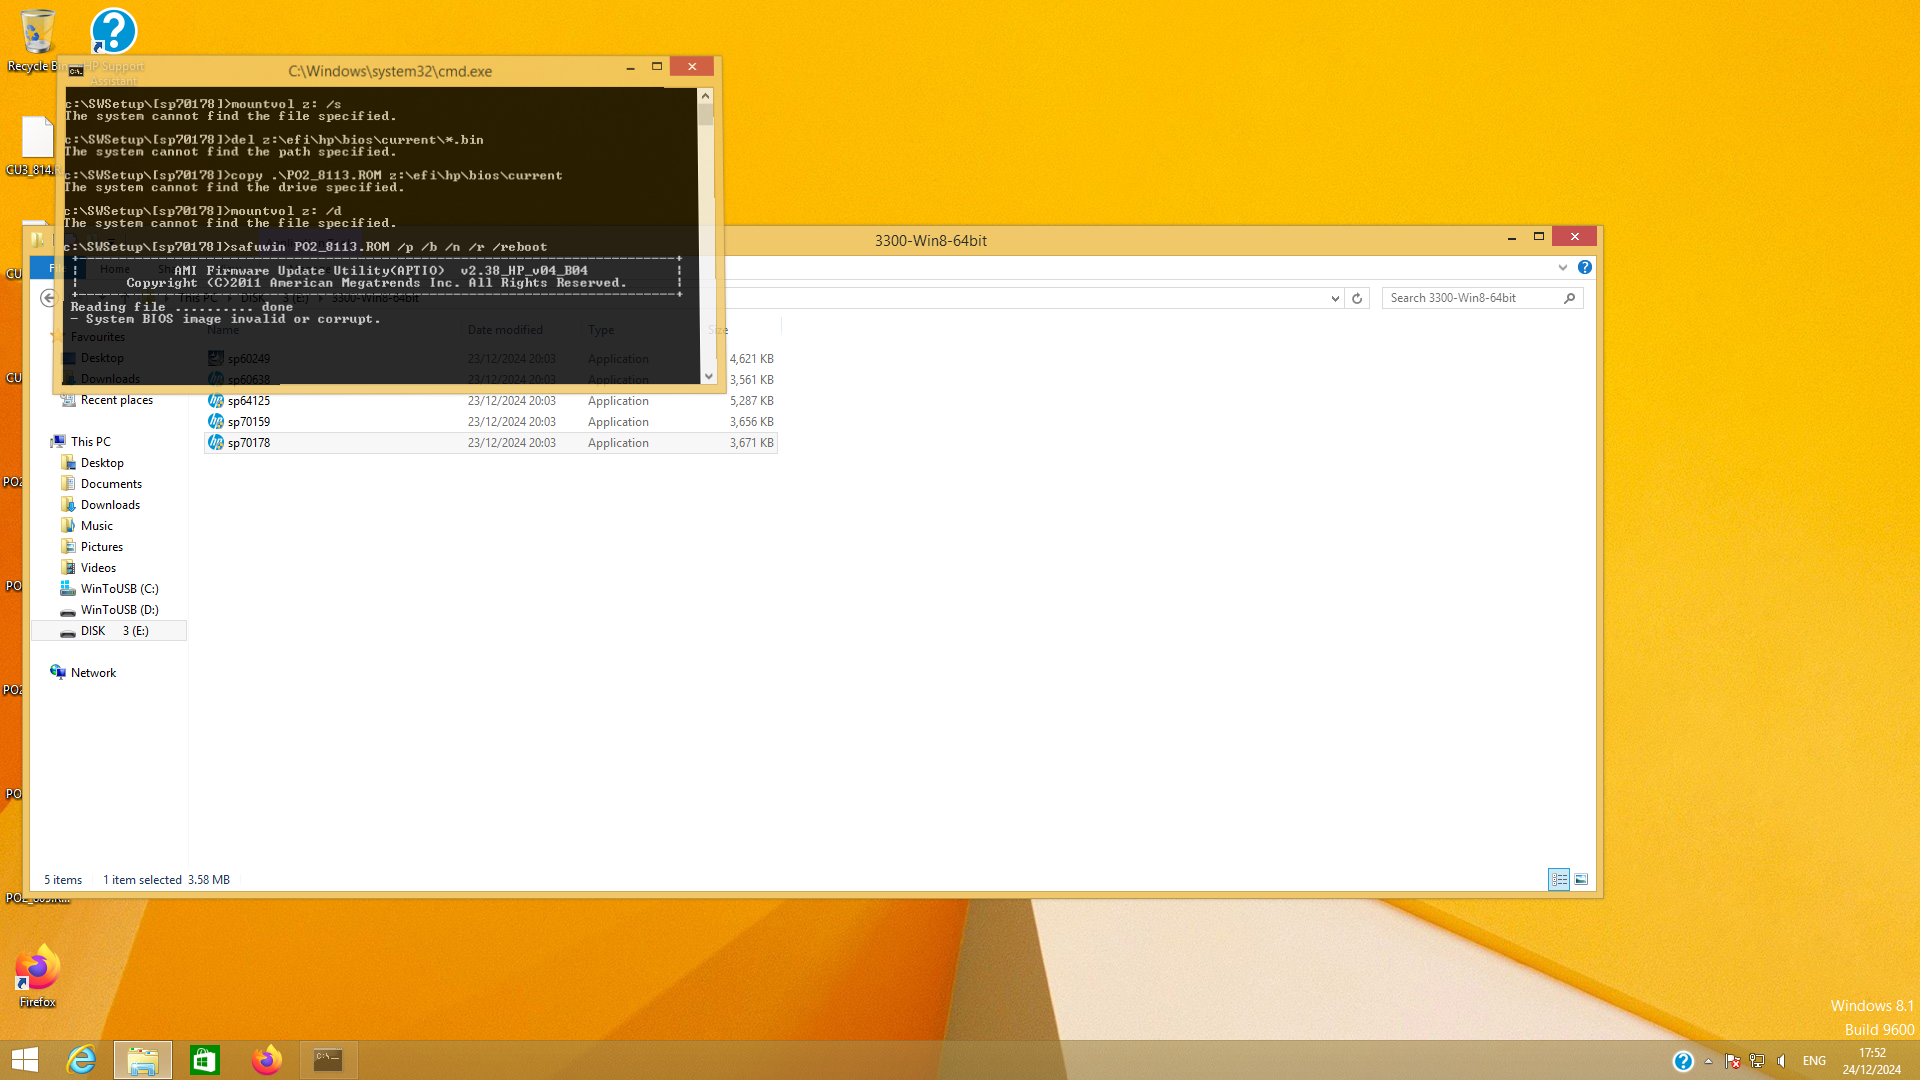Expand the ribbon using the chevron
The width and height of the screenshot is (1920, 1080).
click(1563, 267)
